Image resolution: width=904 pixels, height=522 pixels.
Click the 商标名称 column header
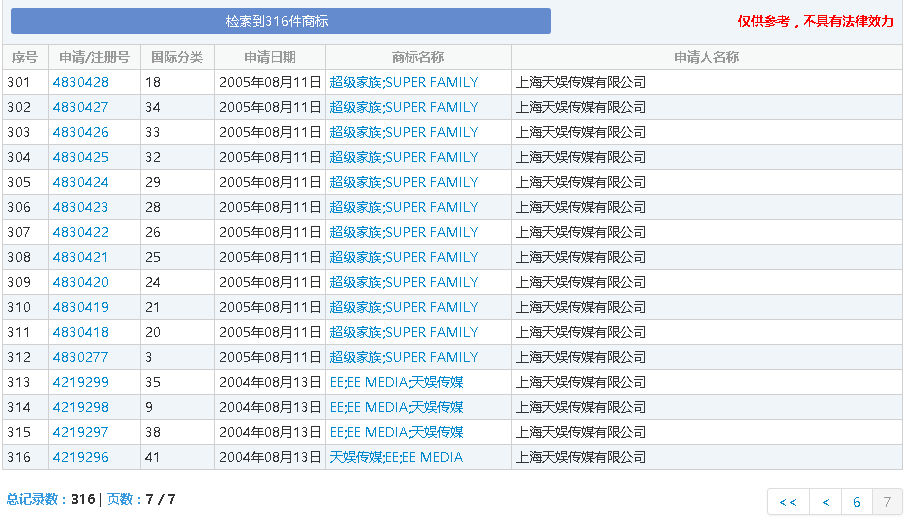pos(418,57)
